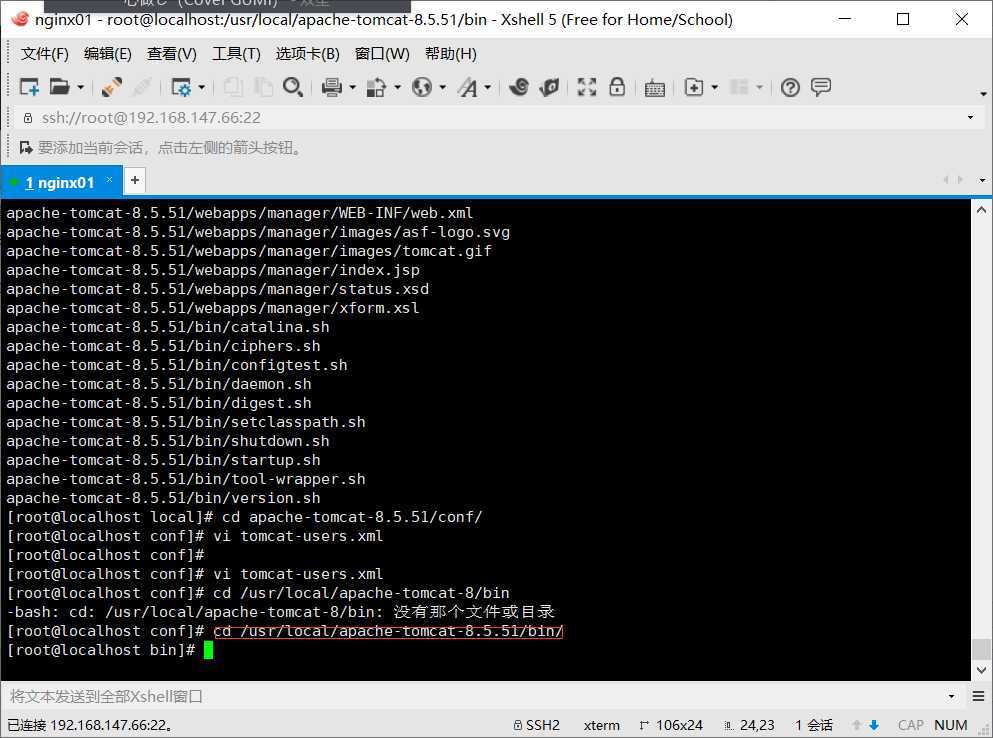Screen dimensions: 993x738
Task: Click the SSH2 status bar entry
Action: [x=536, y=725]
